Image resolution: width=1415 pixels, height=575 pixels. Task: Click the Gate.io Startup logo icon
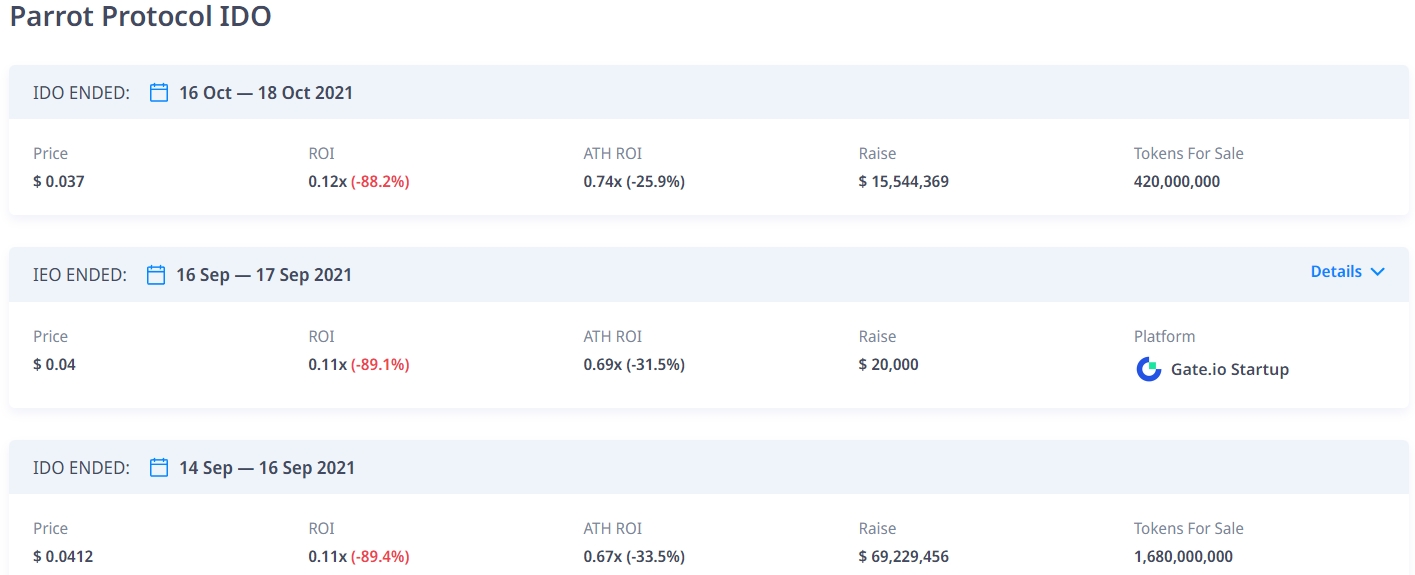(x=1149, y=369)
